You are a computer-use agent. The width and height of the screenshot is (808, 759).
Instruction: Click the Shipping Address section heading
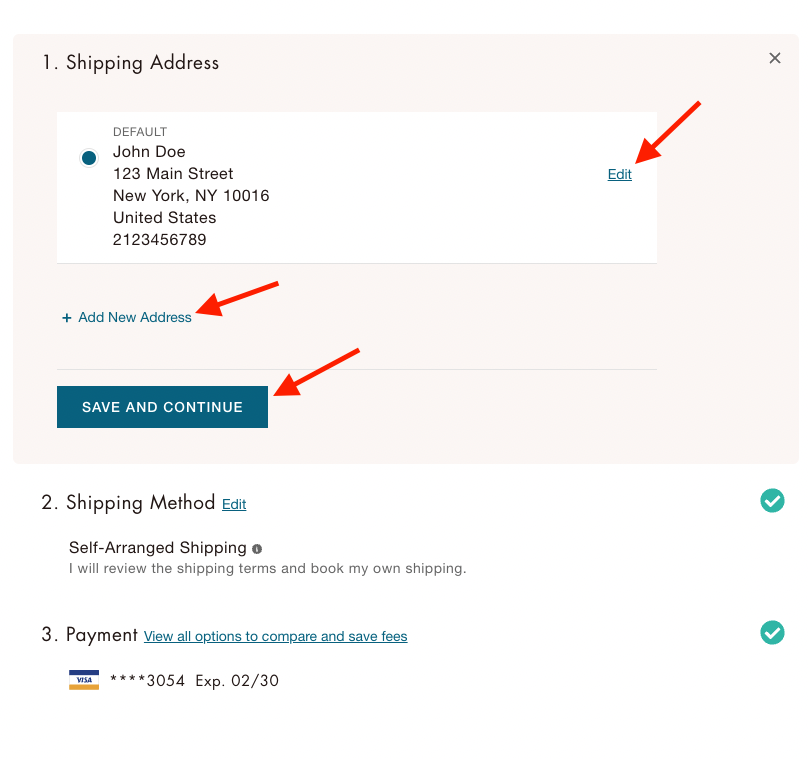tap(131, 63)
